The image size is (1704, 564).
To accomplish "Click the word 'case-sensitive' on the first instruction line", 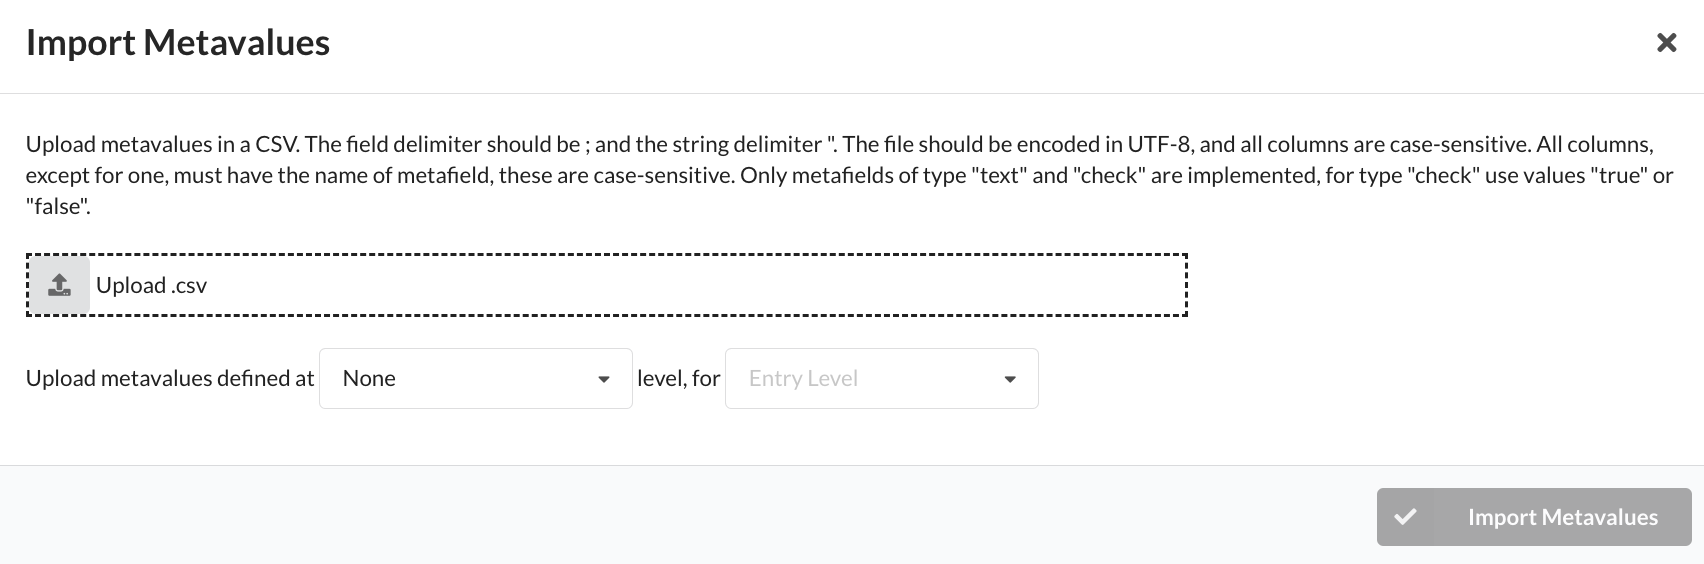I will click(1457, 144).
